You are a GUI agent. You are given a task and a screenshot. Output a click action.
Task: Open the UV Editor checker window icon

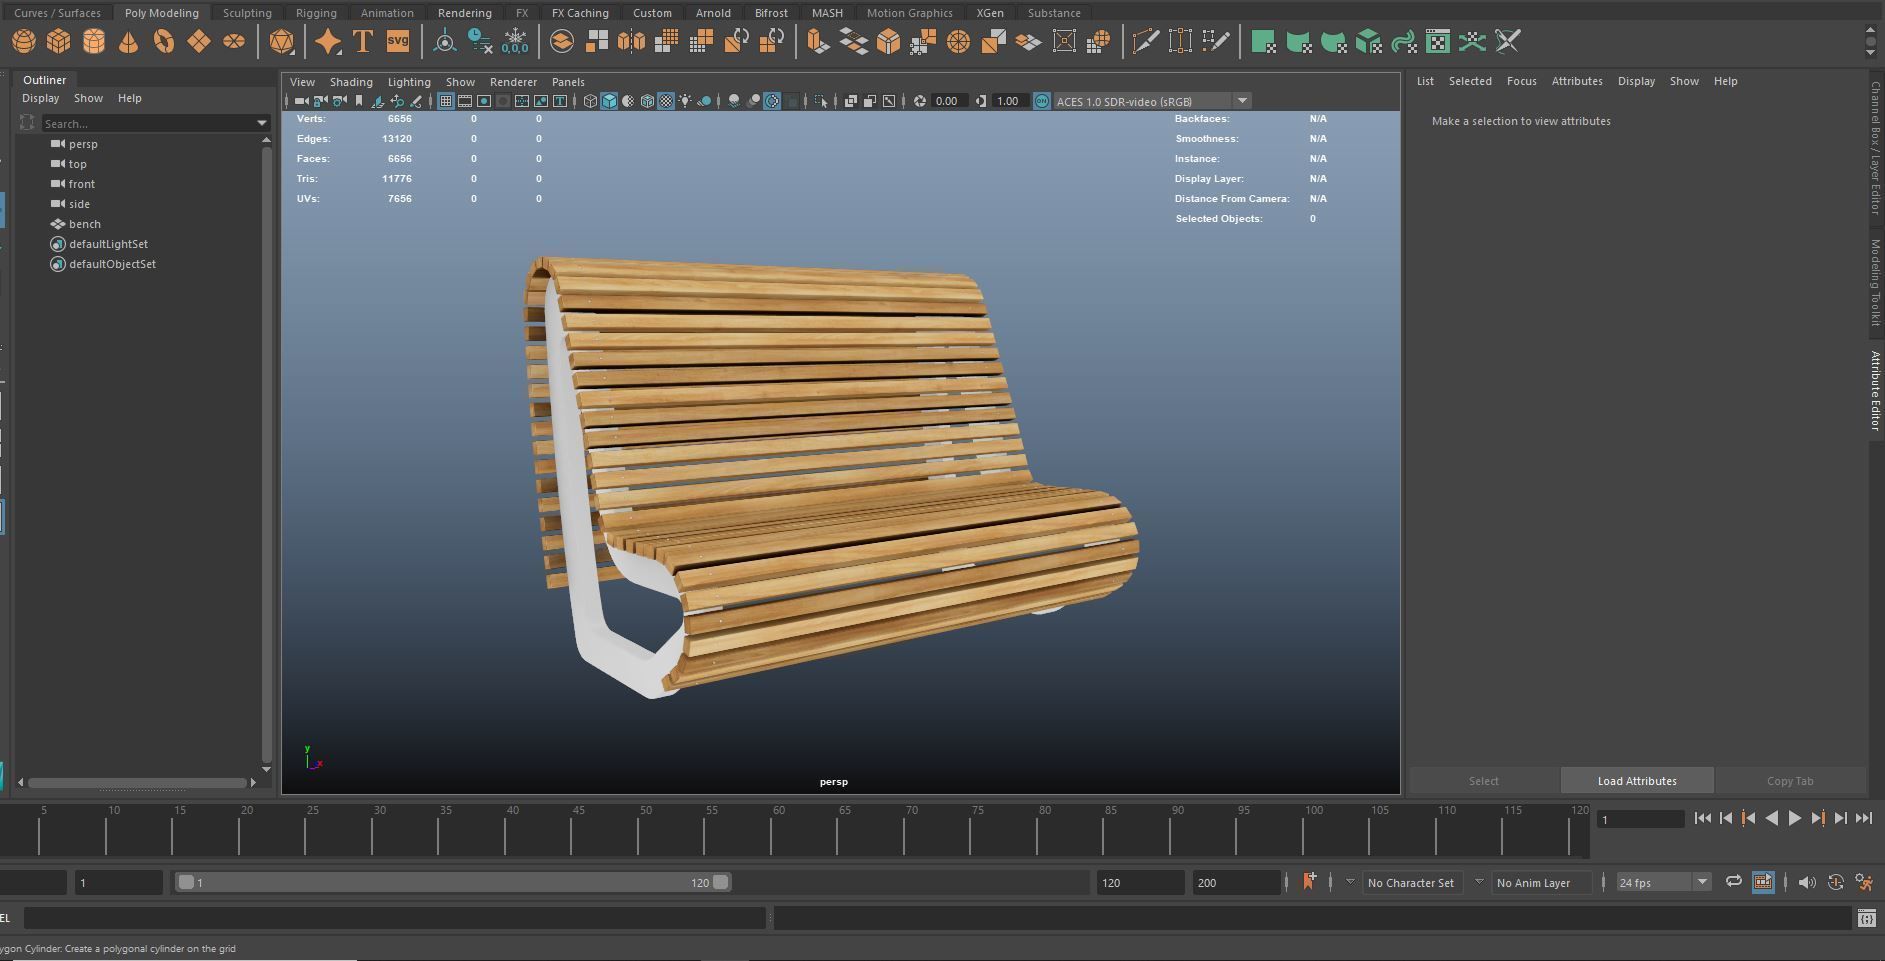(x=1438, y=41)
